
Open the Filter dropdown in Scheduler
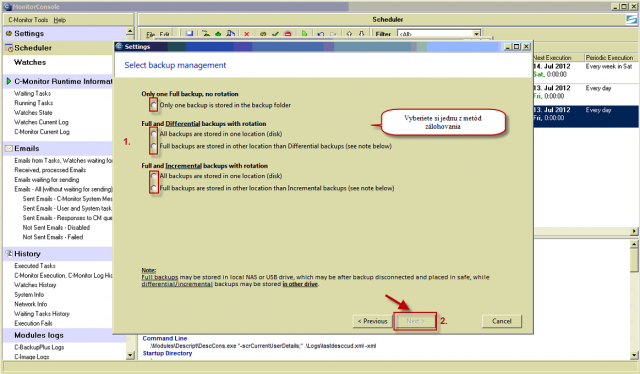[476, 34]
